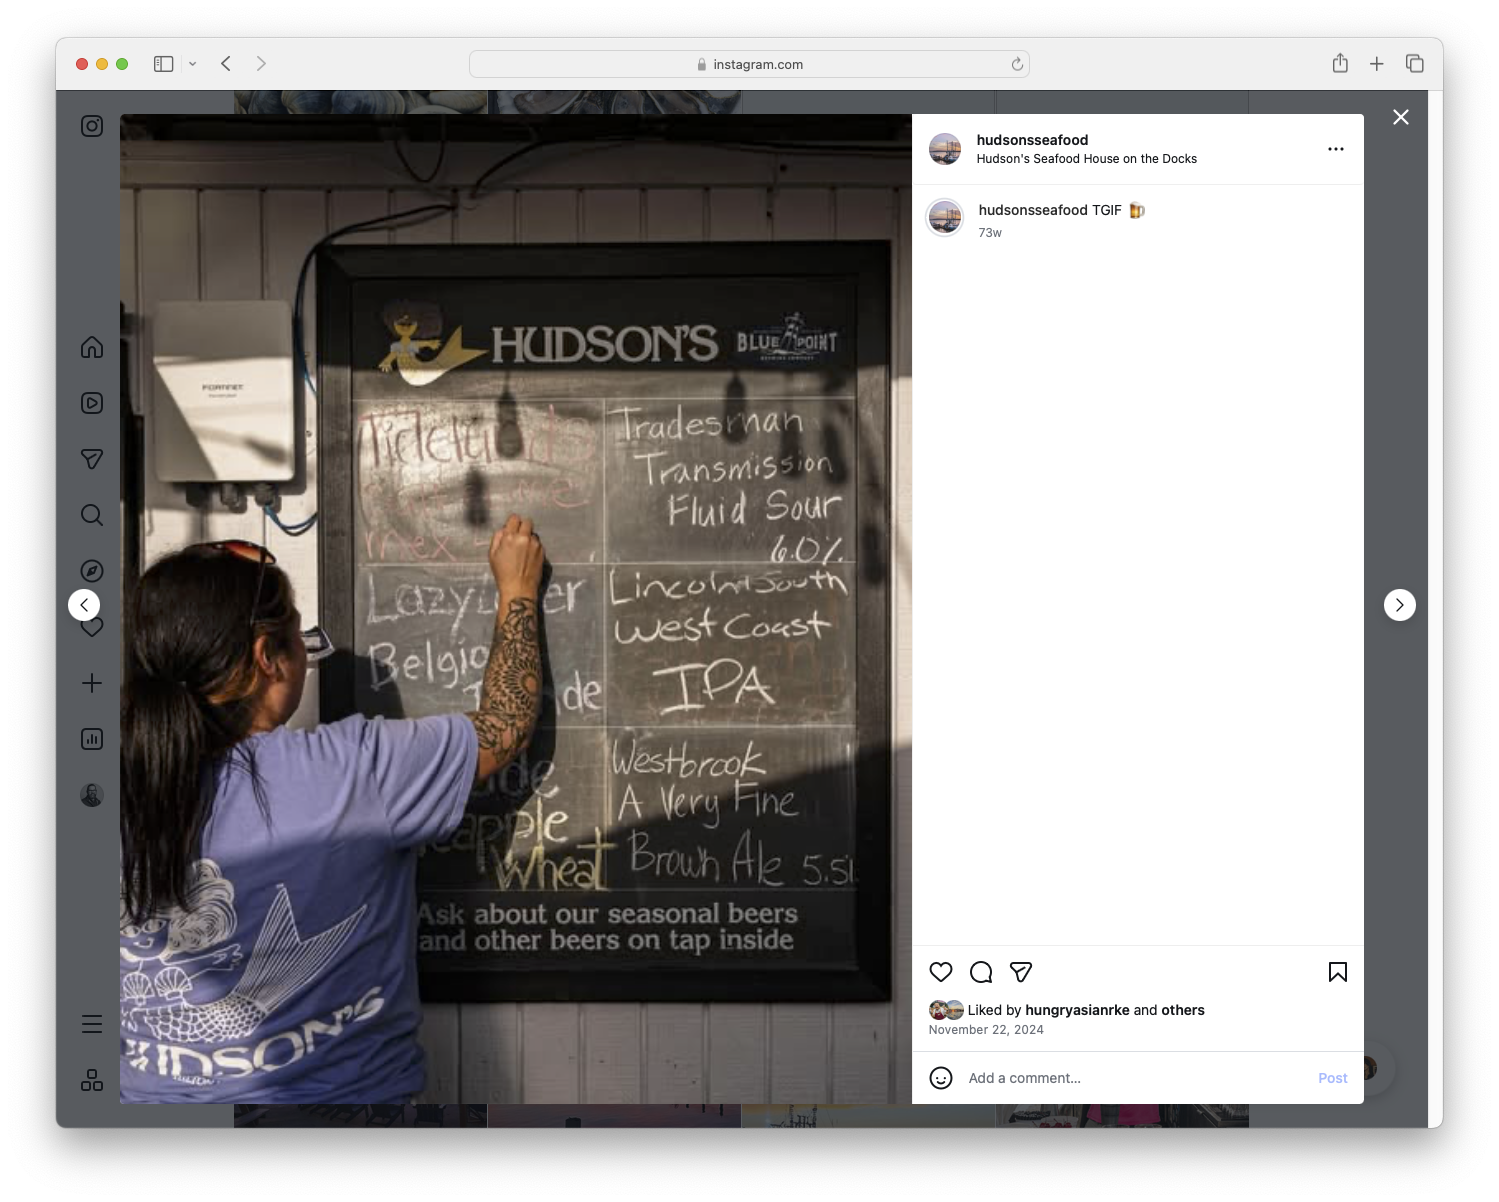The width and height of the screenshot is (1499, 1202).
Task: Toggle the Safari sidebar visibility
Action: click(x=161, y=63)
